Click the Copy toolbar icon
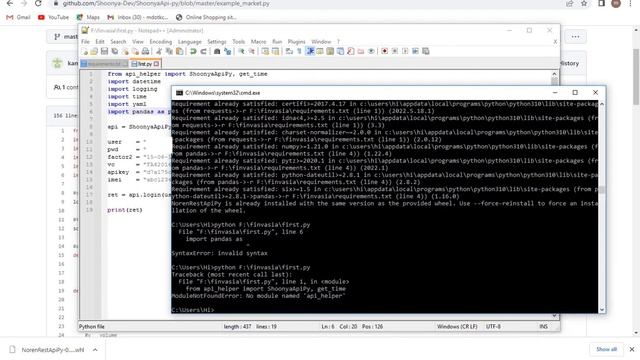Viewport: 640px width, 360px height. click(169, 51)
